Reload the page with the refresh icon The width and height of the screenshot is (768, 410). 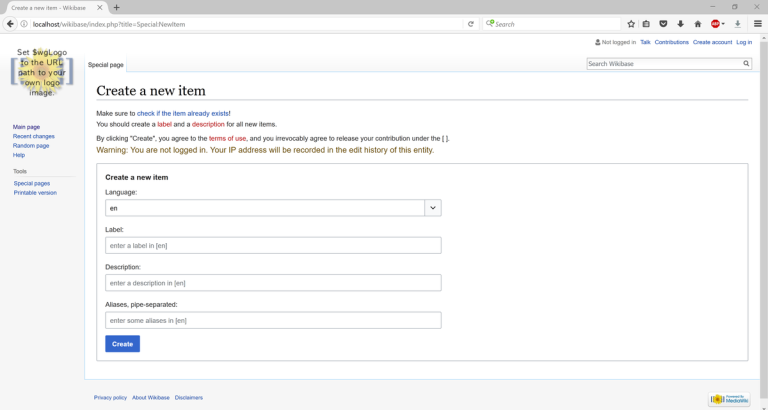[x=471, y=24]
